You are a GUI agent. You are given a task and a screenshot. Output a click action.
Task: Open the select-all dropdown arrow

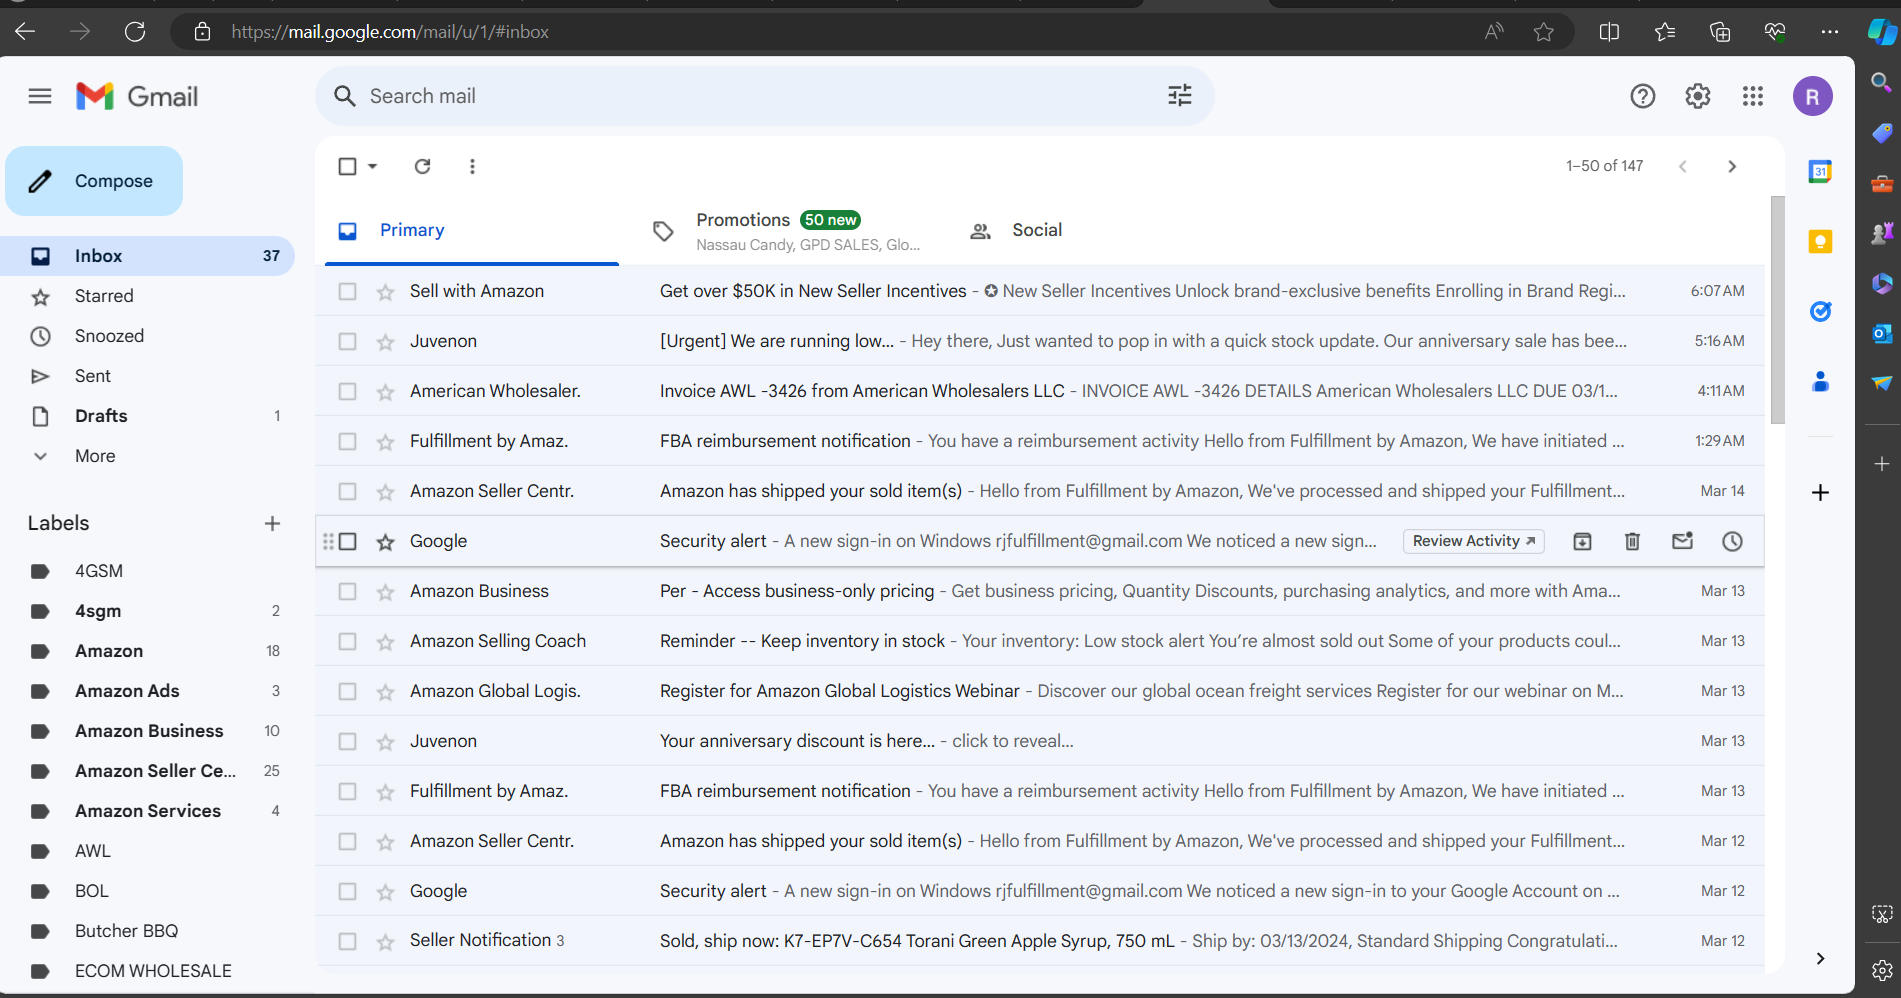373,166
